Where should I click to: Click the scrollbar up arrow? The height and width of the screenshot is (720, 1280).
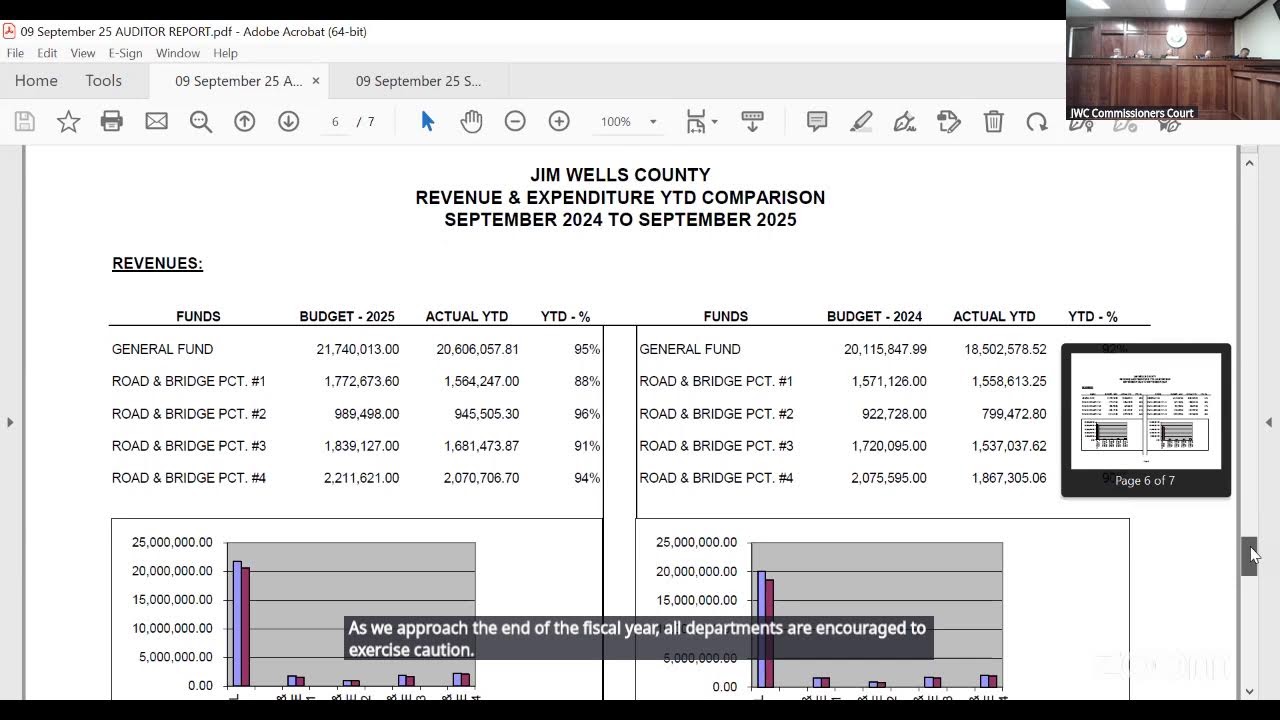point(1249,162)
